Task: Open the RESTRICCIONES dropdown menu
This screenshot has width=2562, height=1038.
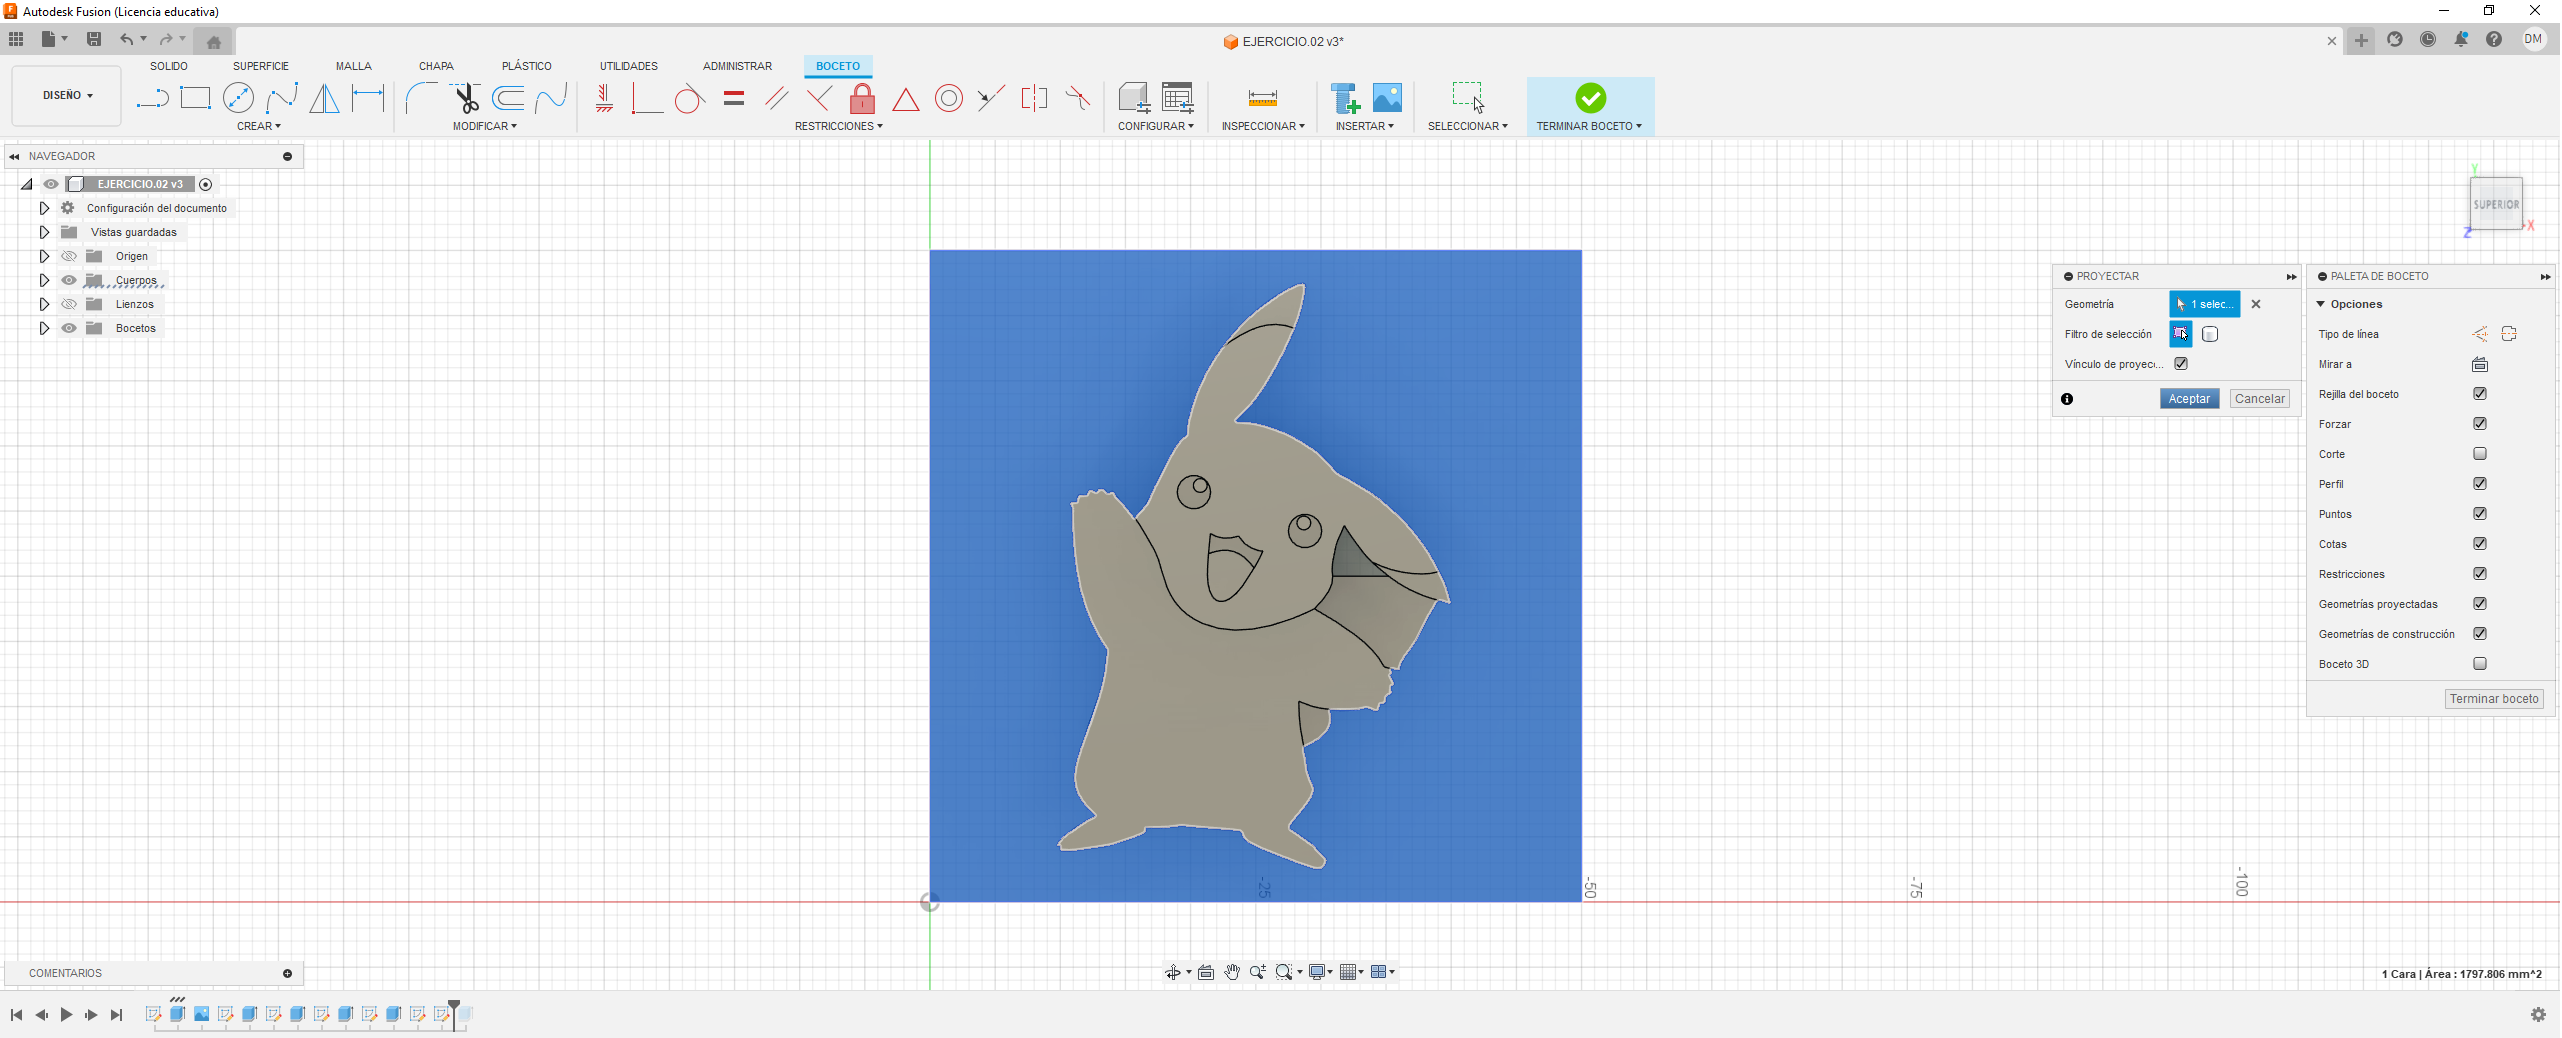Action: 838,126
